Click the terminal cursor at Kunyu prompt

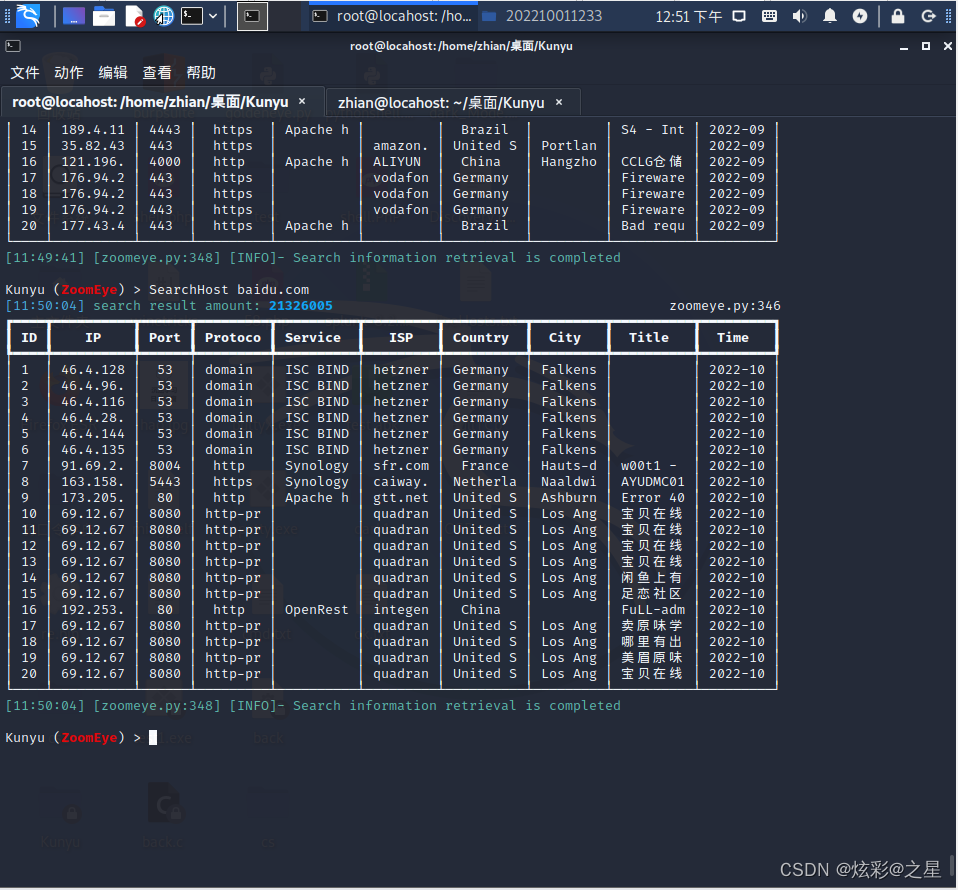click(153, 737)
